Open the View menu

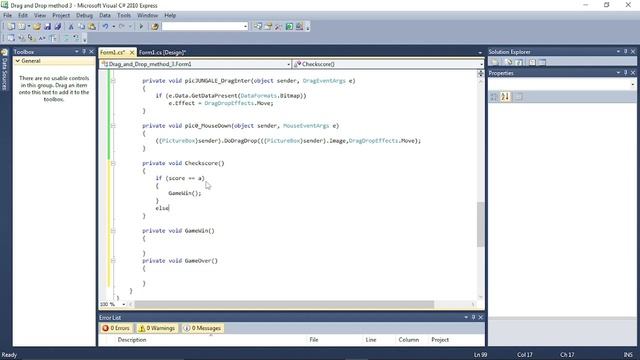click(40, 16)
